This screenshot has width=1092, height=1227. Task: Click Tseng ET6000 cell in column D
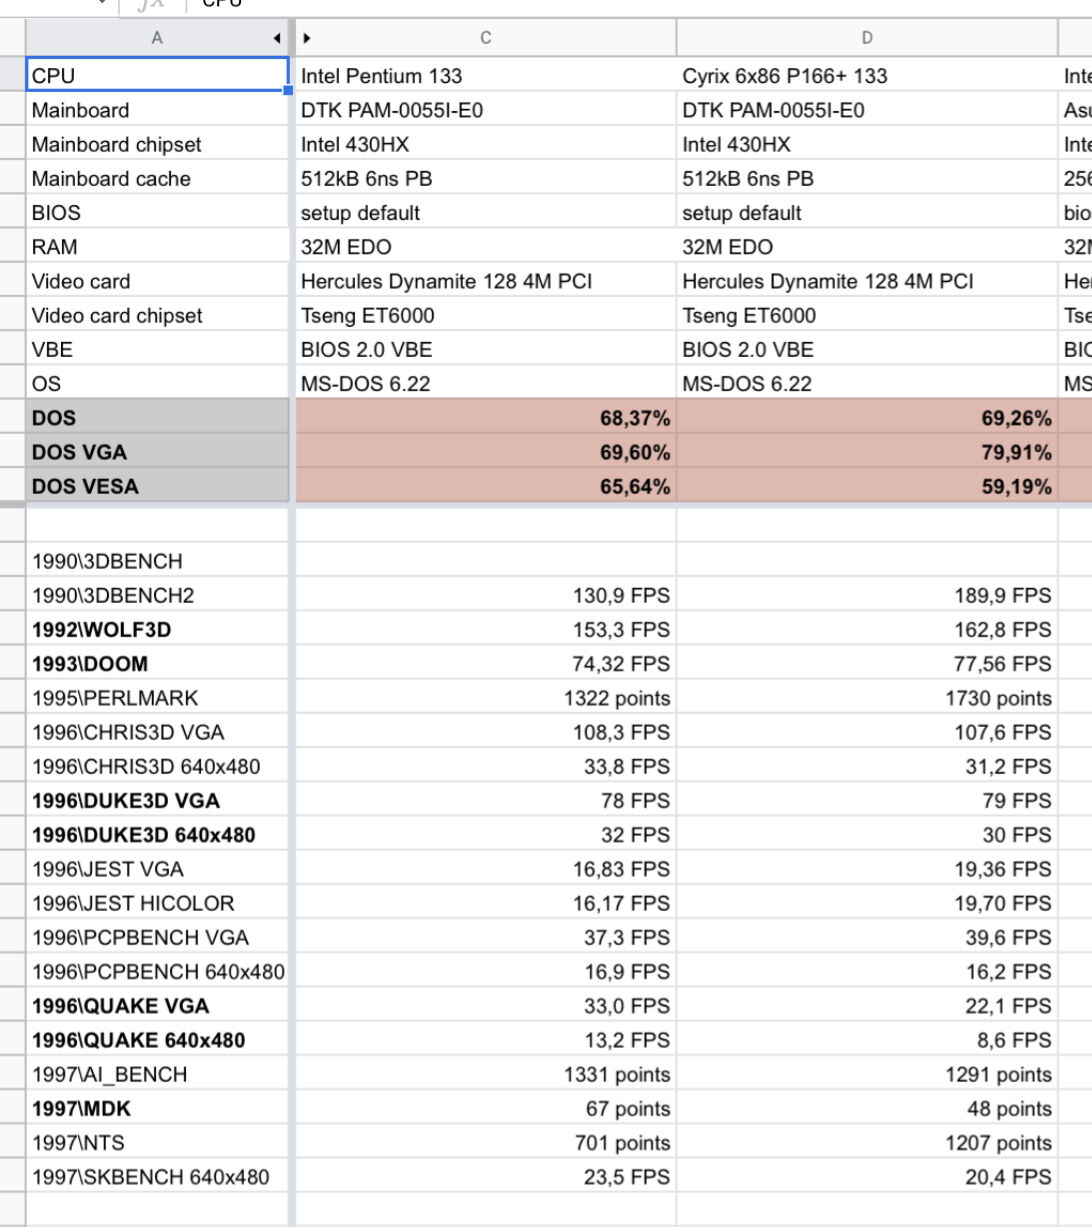coord(867,315)
